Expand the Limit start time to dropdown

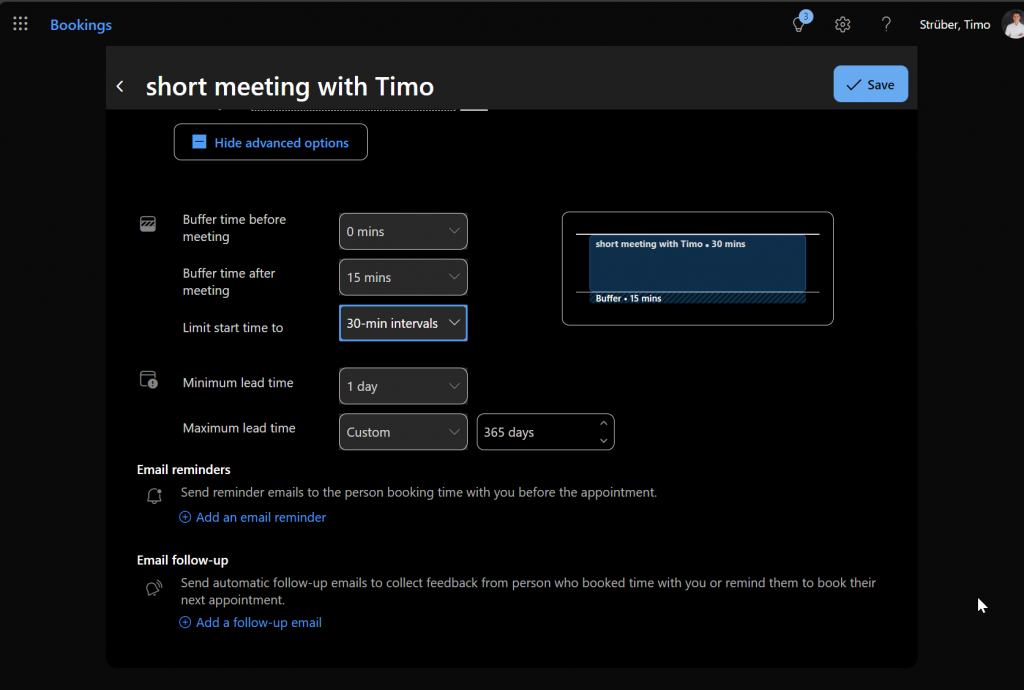point(403,324)
